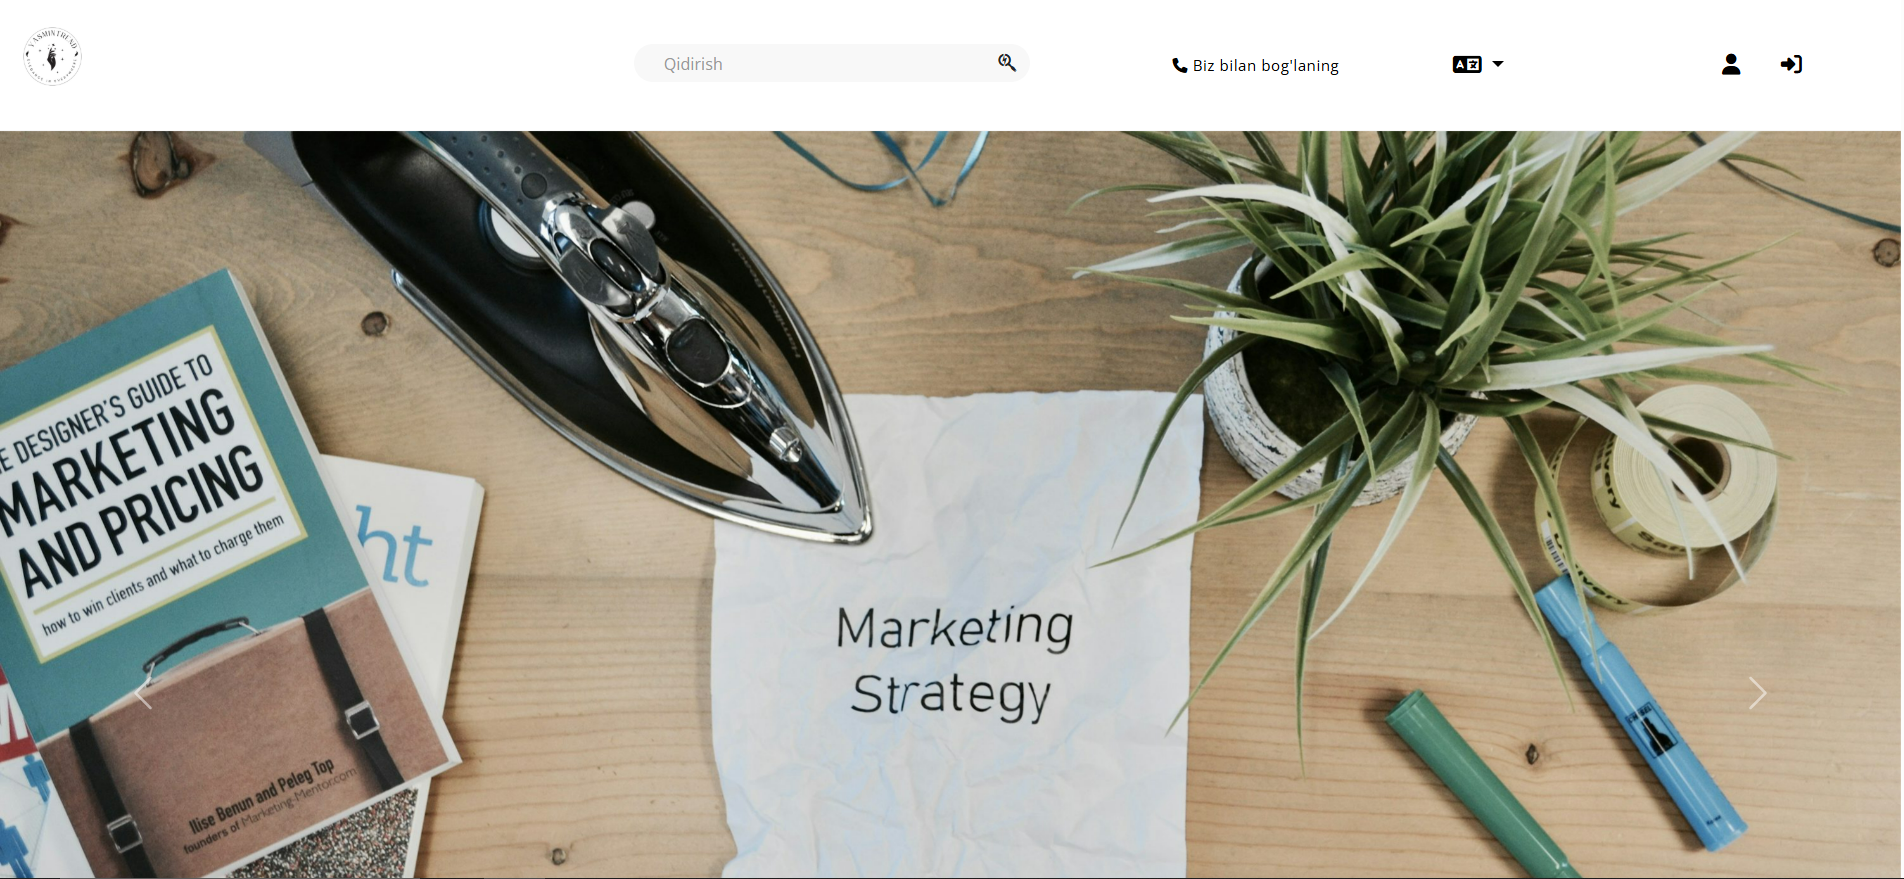Go to the previous carousel slide
1904x879 pixels.
[143, 693]
